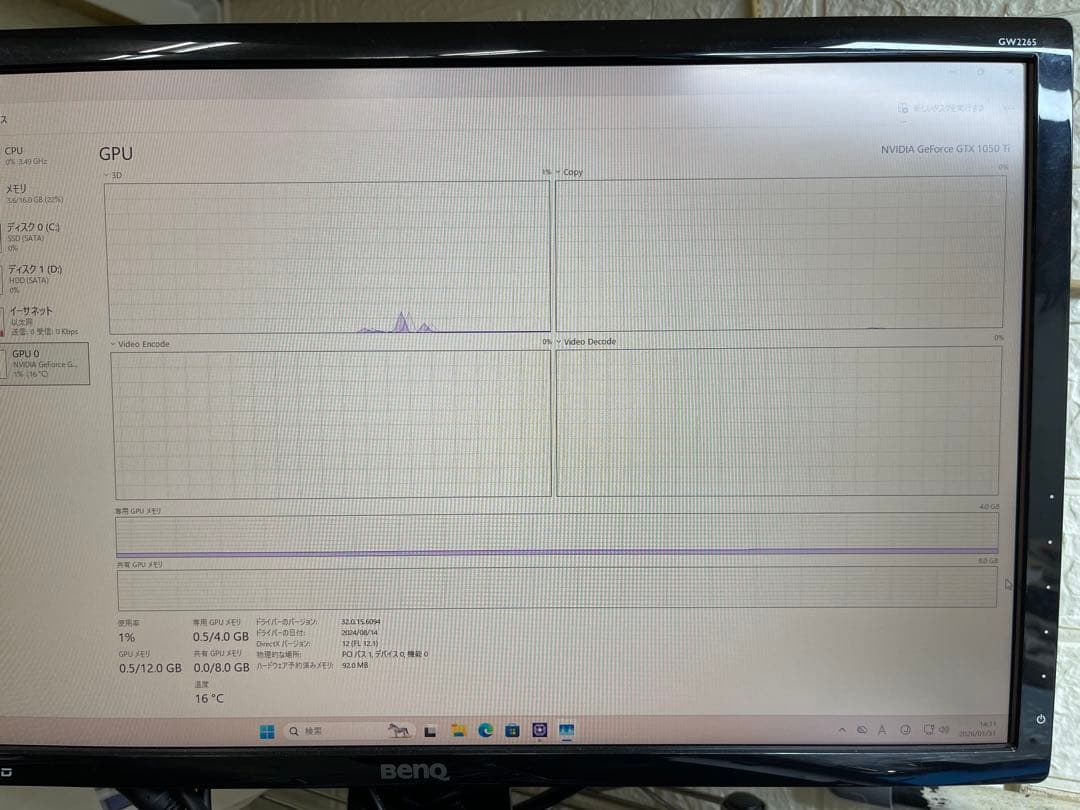Open Microsoft Store from the taskbar
Viewport: 1080px width, 810px height.
[512, 731]
